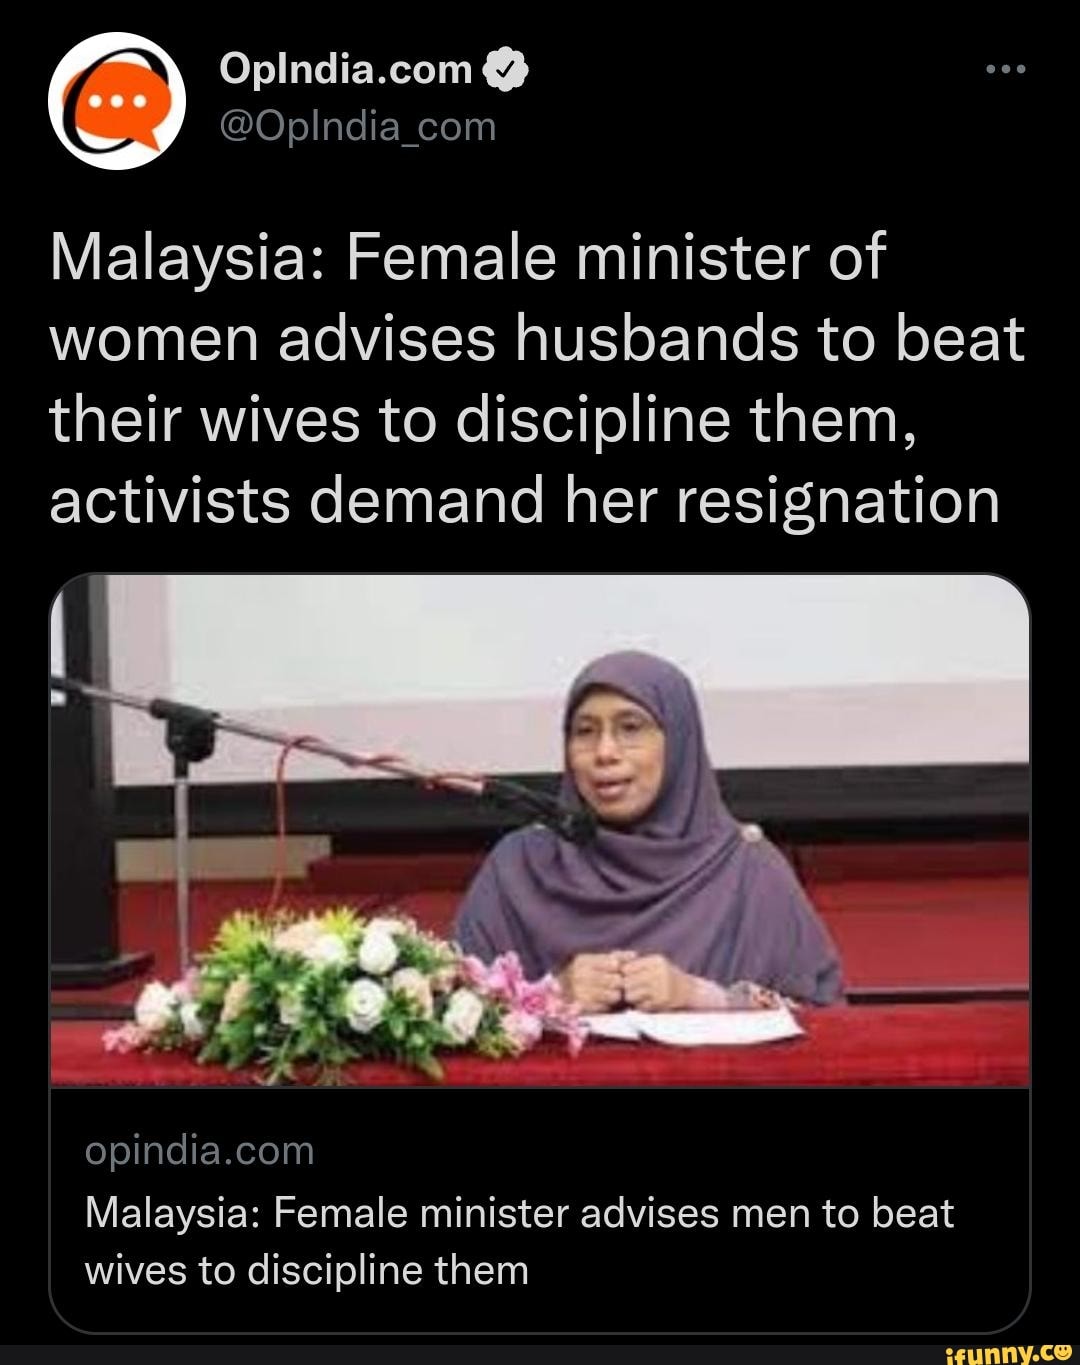Open the @OpIndia_com handle link
The width and height of the screenshot is (1080, 1365).
tap(356, 126)
